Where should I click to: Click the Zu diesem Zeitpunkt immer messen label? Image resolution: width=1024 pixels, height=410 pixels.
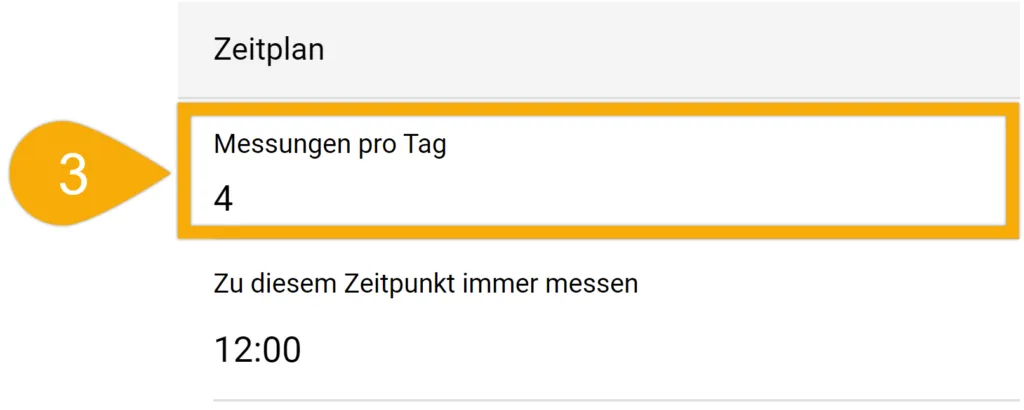click(x=425, y=284)
